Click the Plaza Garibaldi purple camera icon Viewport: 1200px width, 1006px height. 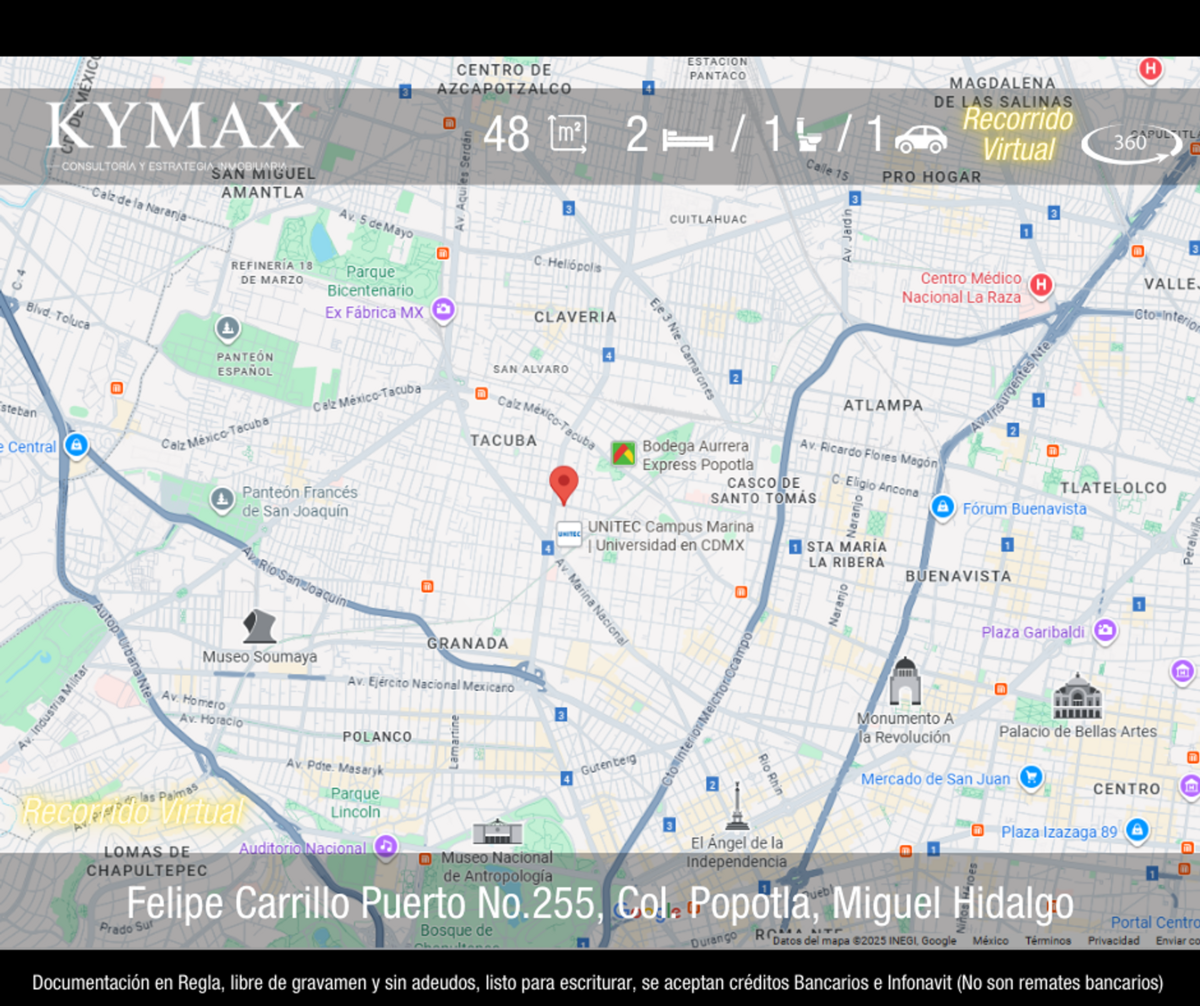click(x=1105, y=631)
